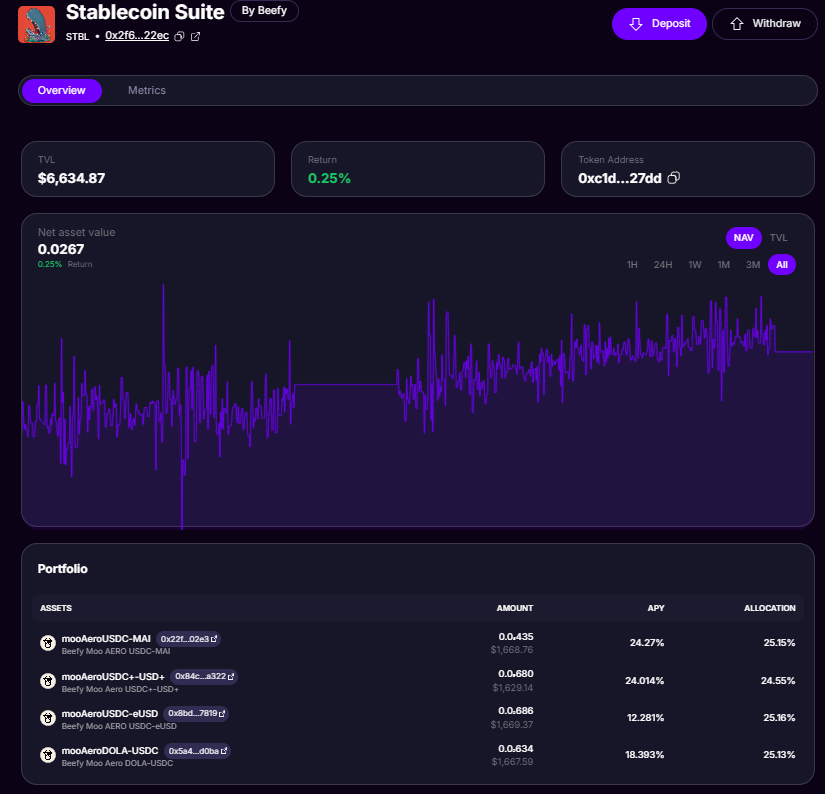The height and width of the screenshot is (794, 825).
Task: Click the mooAeroUSDC-MAI asset name
Action: [x=106, y=639]
